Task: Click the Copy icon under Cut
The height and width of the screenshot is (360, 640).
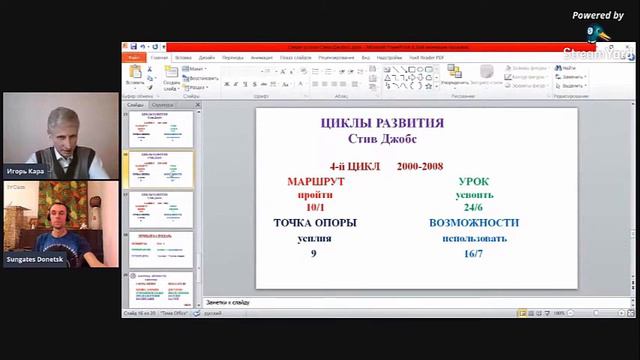Action: 150,78
